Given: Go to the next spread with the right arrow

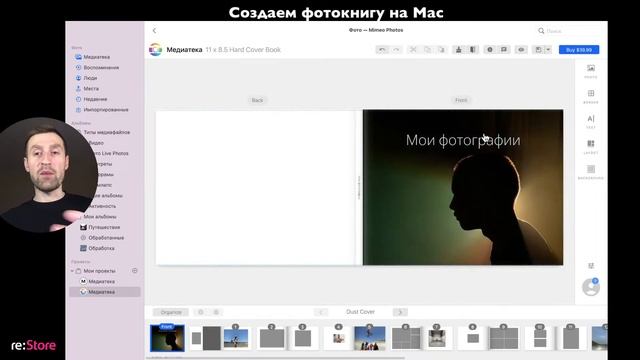Looking at the screenshot, I should (x=400, y=312).
